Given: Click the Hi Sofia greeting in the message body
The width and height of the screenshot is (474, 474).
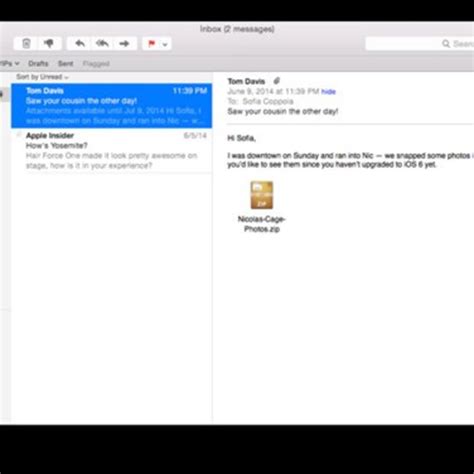Looking at the screenshot, I should [241, 138].
